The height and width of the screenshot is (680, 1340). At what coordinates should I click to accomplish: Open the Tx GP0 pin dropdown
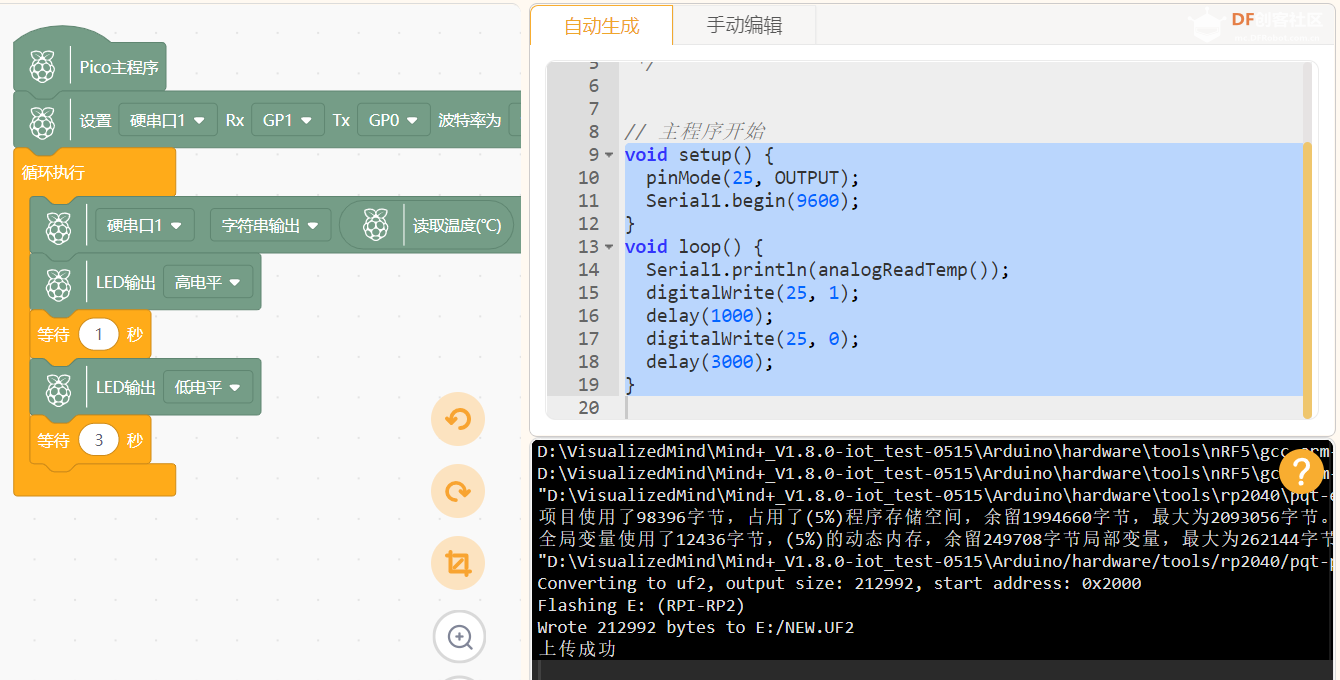[394, 120]
